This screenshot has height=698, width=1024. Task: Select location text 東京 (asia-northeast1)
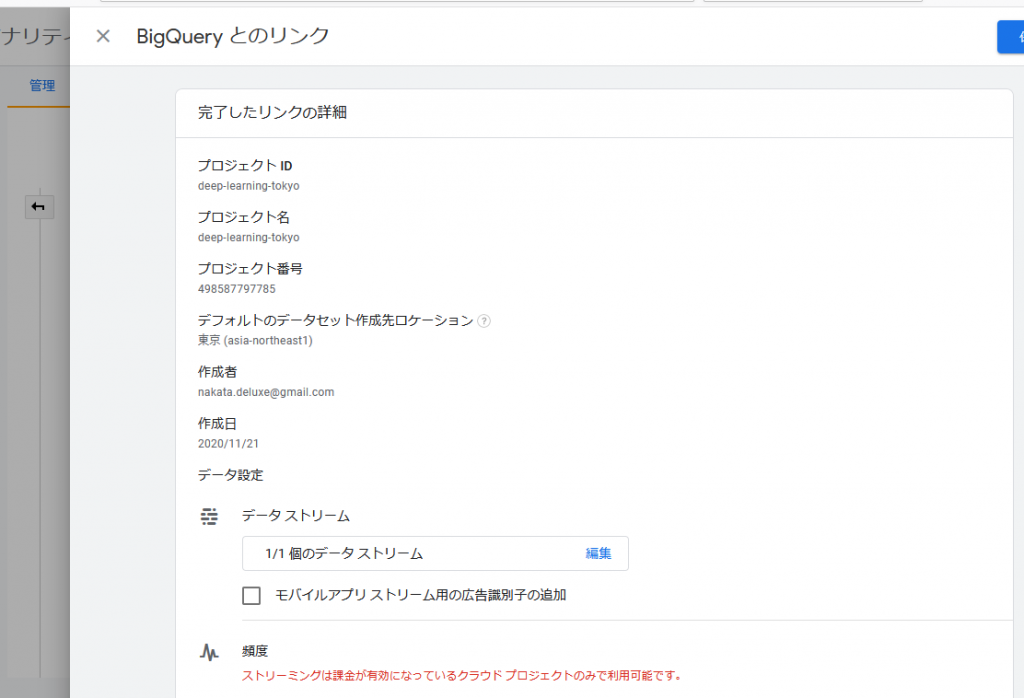(x=255, y=340)
